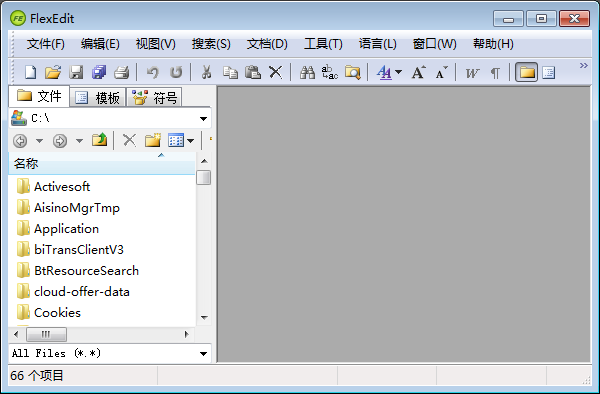The image size is (600, 394).
Task: Open the 帮助(H) menu
Action: point(493,44)
